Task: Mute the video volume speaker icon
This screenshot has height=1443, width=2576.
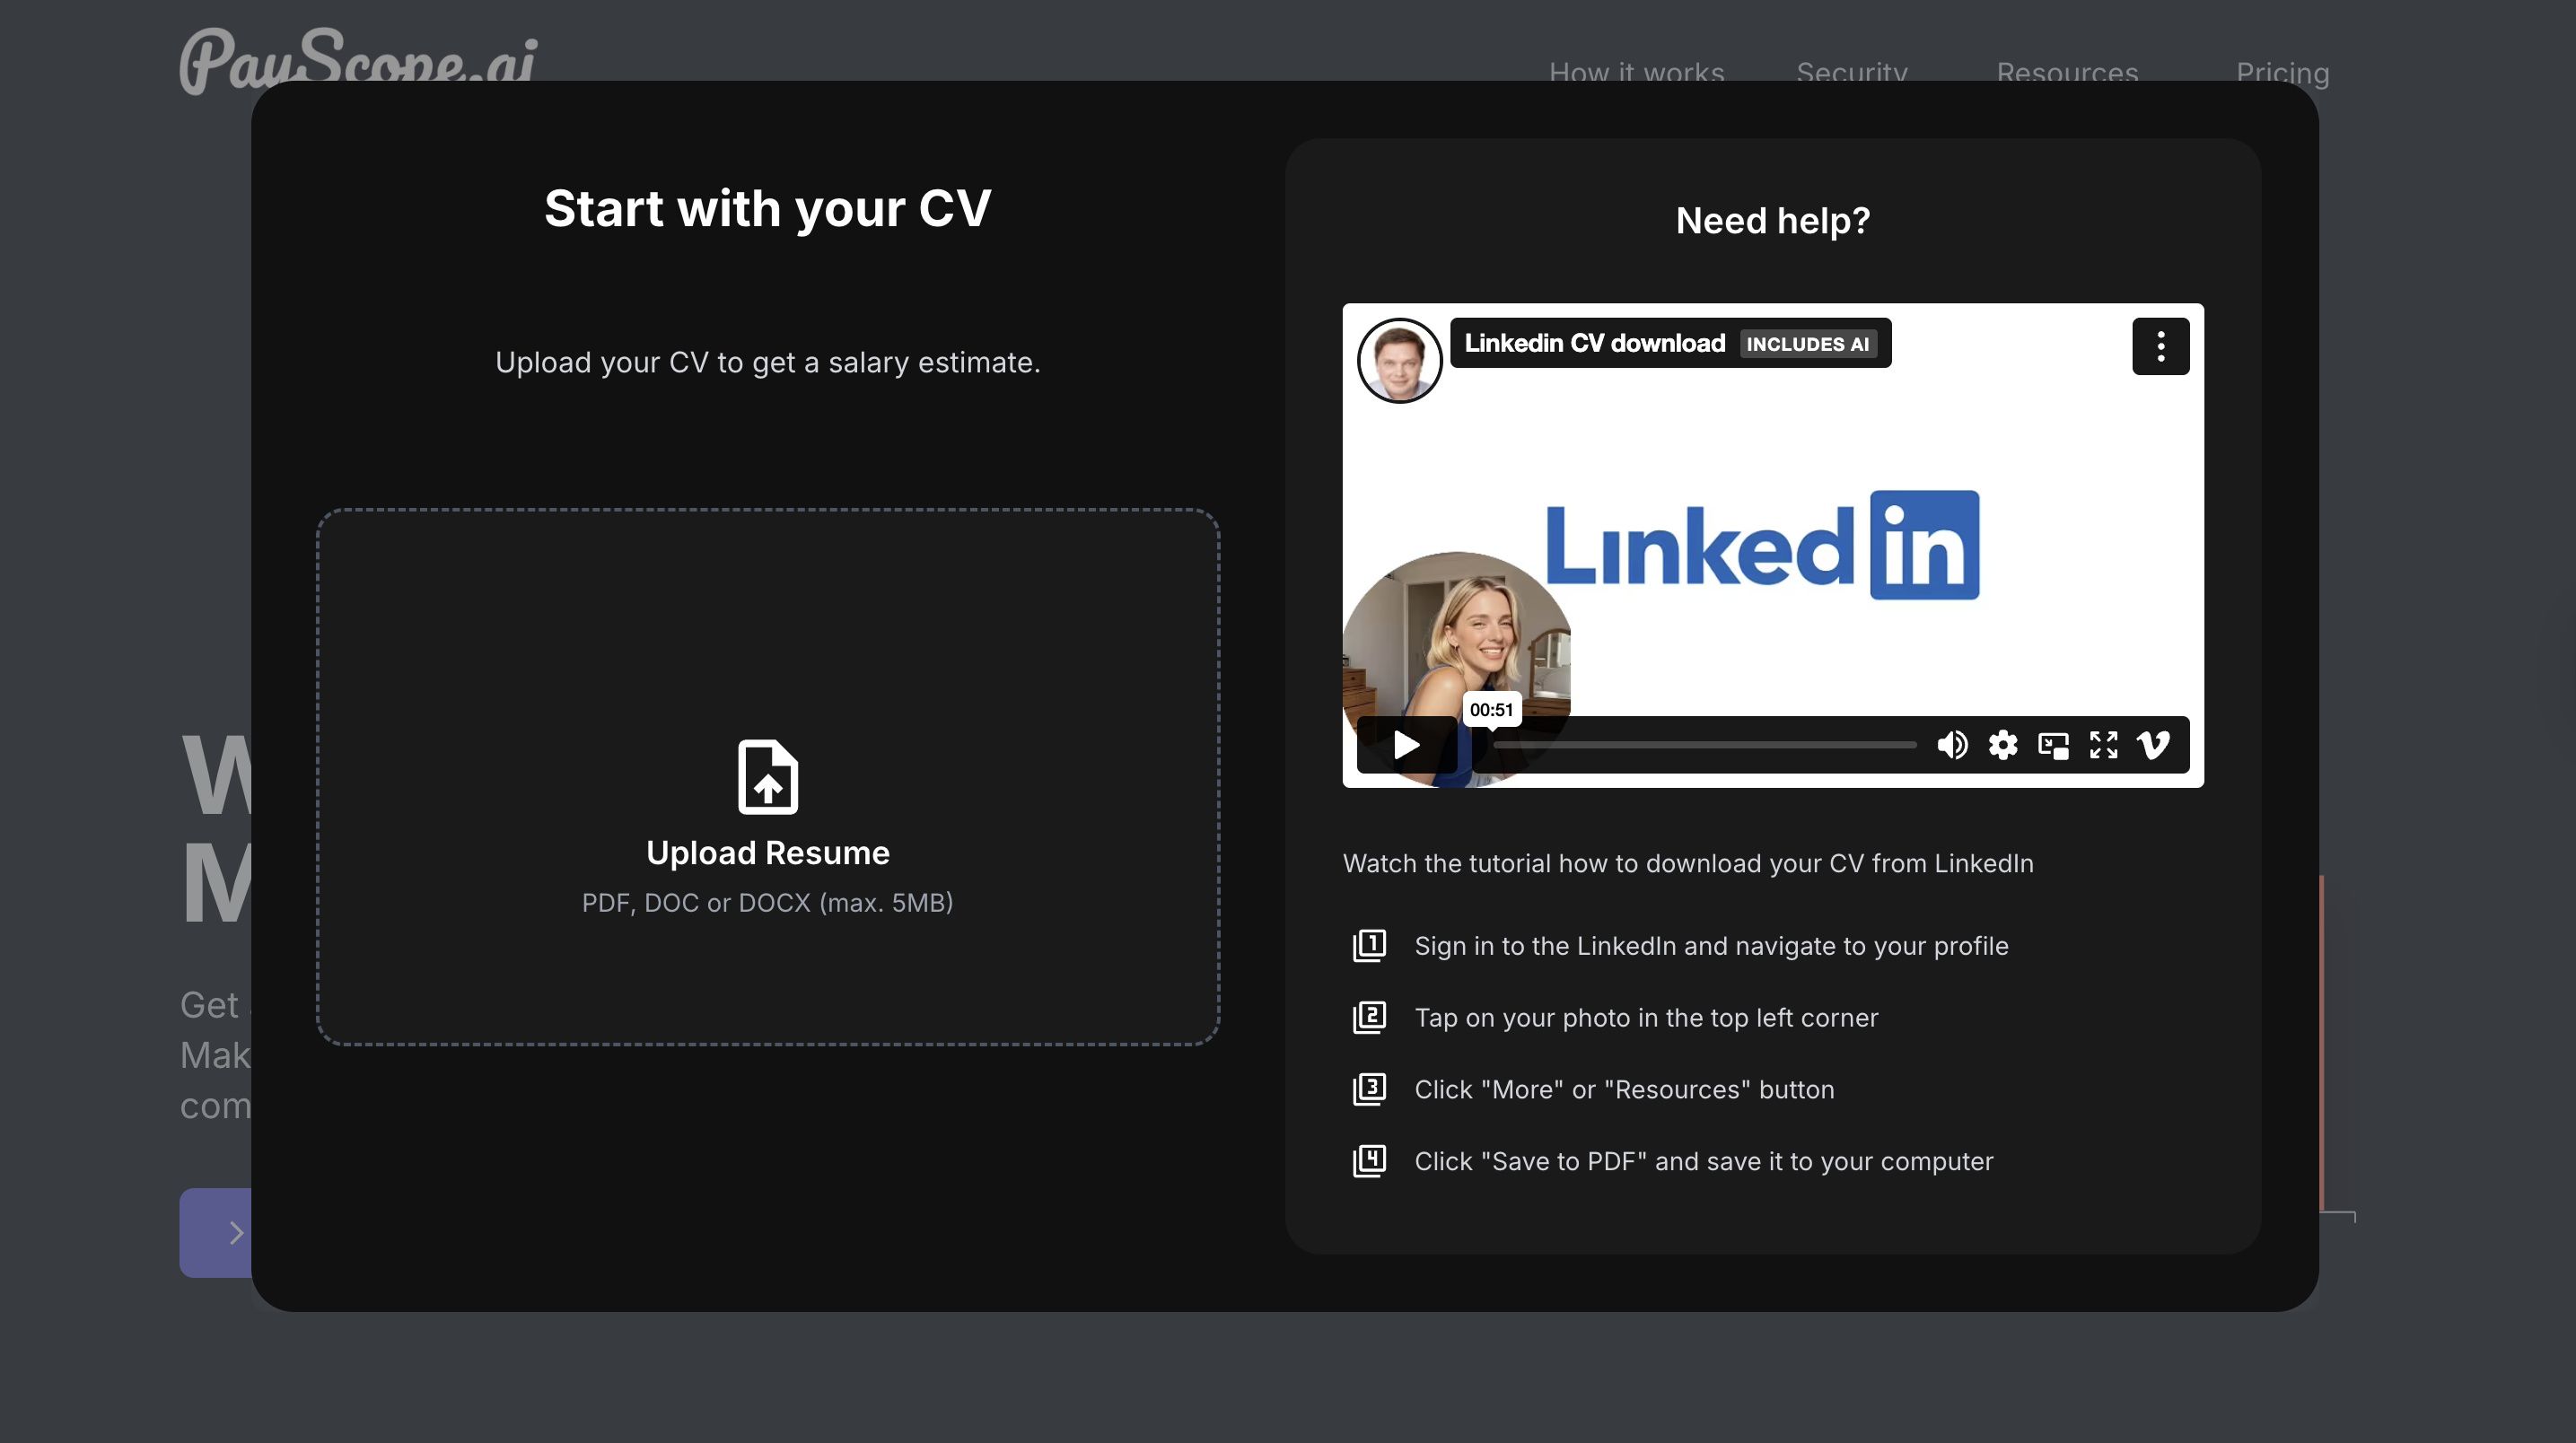Action: point(1951,745)
